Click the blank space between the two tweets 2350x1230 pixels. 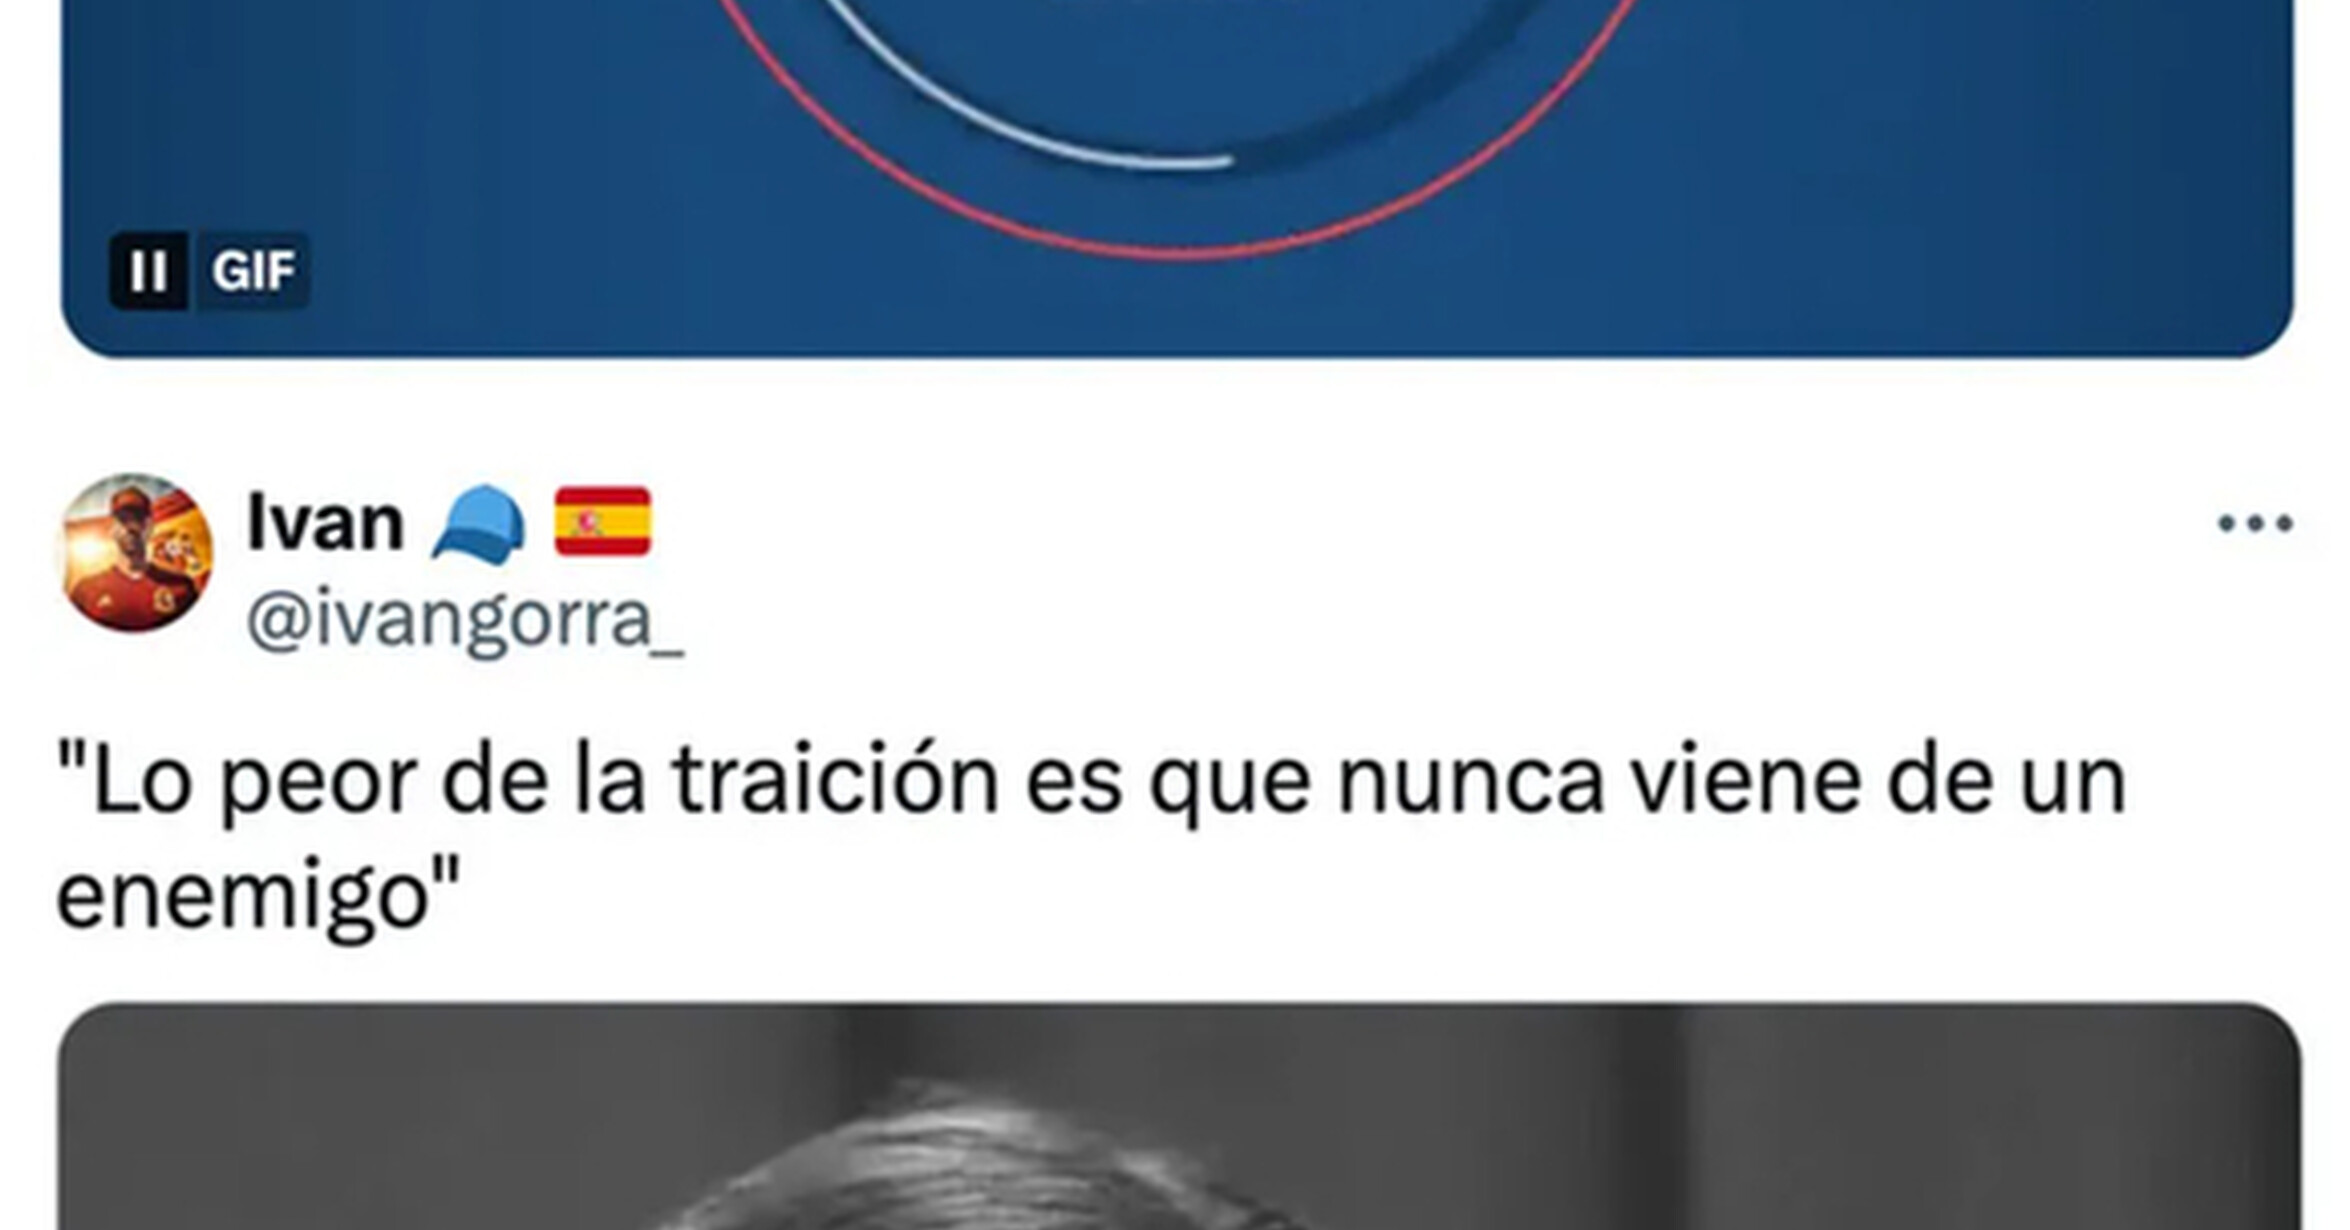pos(1175,415)
